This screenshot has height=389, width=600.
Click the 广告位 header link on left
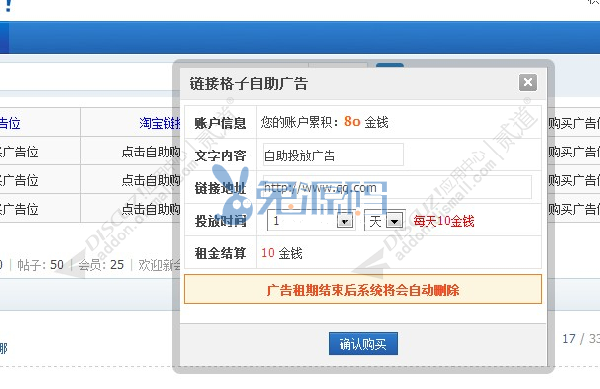click(x=10, y=123)
